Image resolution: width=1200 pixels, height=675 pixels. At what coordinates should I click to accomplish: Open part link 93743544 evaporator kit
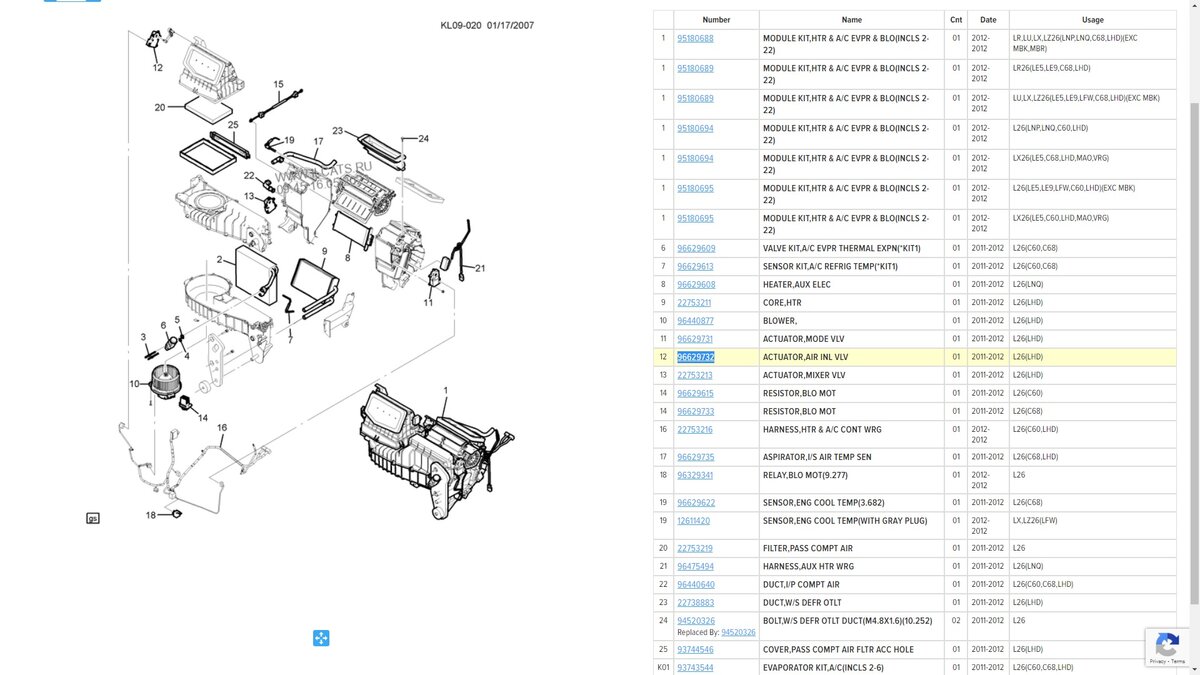[695, 667]
